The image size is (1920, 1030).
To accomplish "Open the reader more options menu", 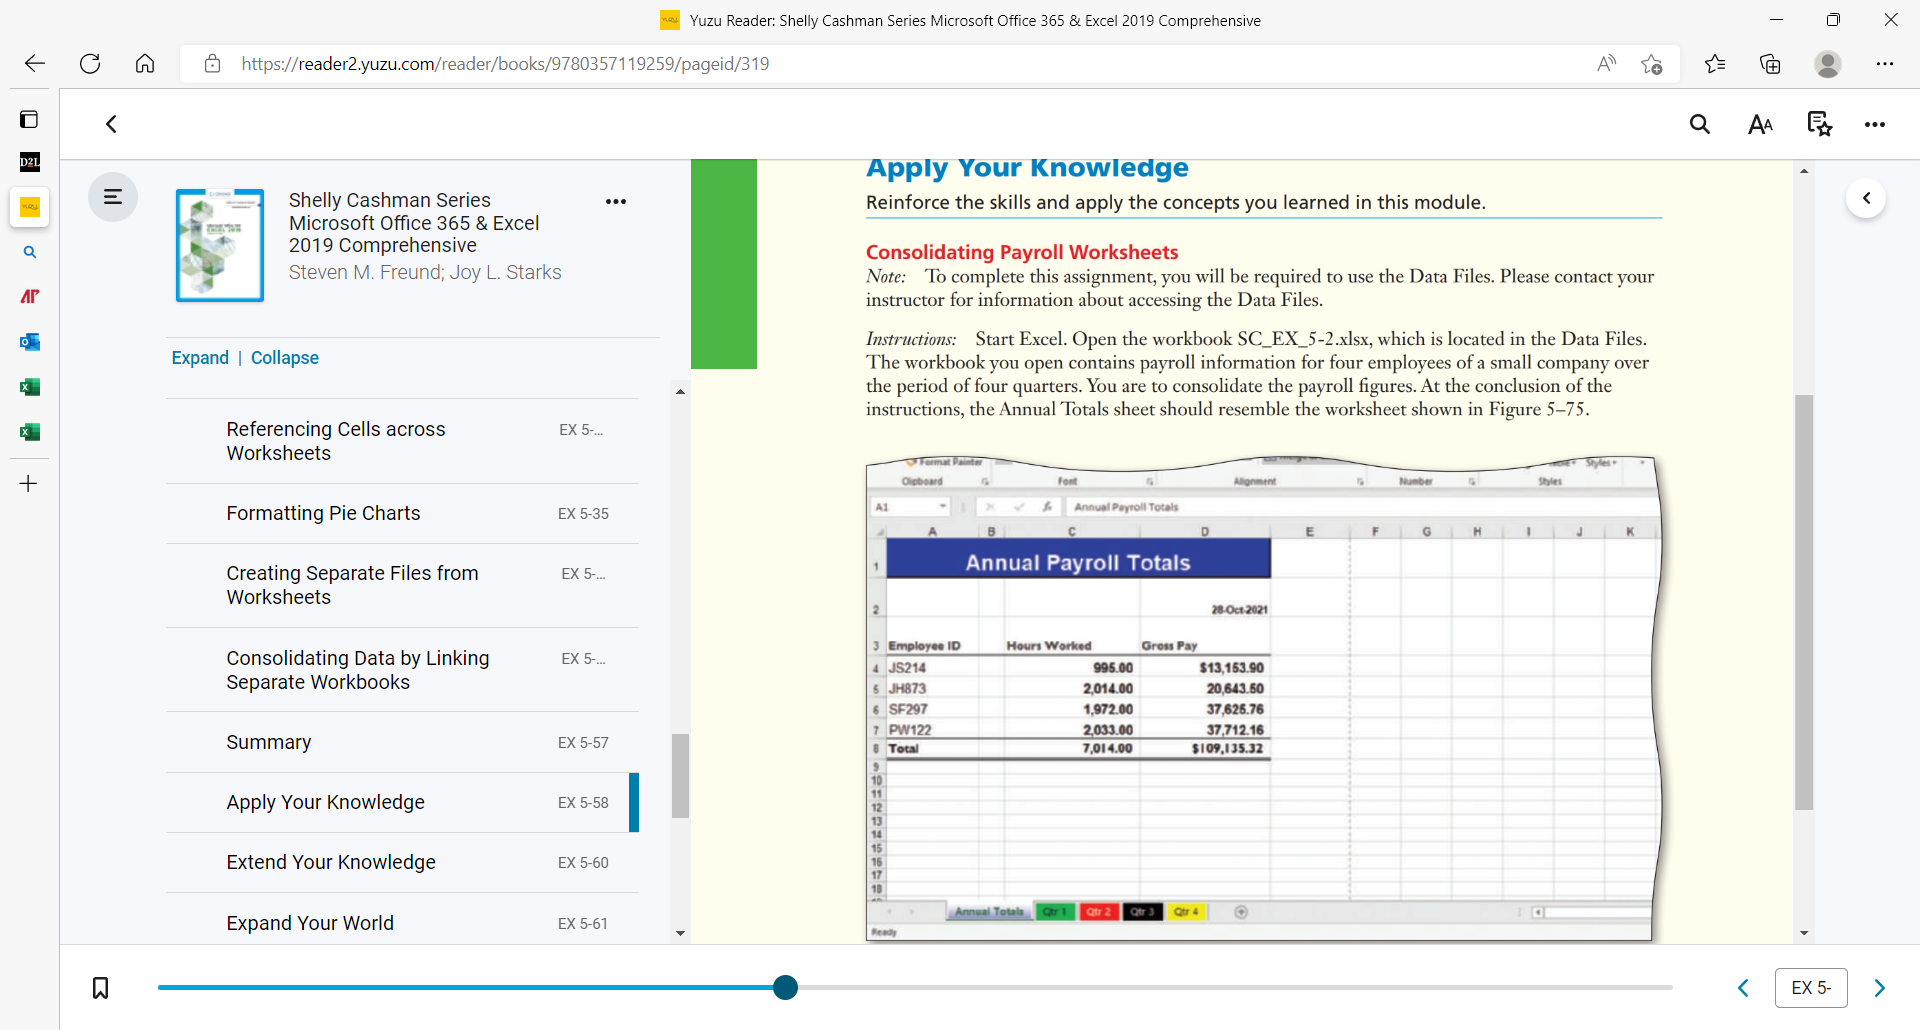I will click(x=1875, y=125).
